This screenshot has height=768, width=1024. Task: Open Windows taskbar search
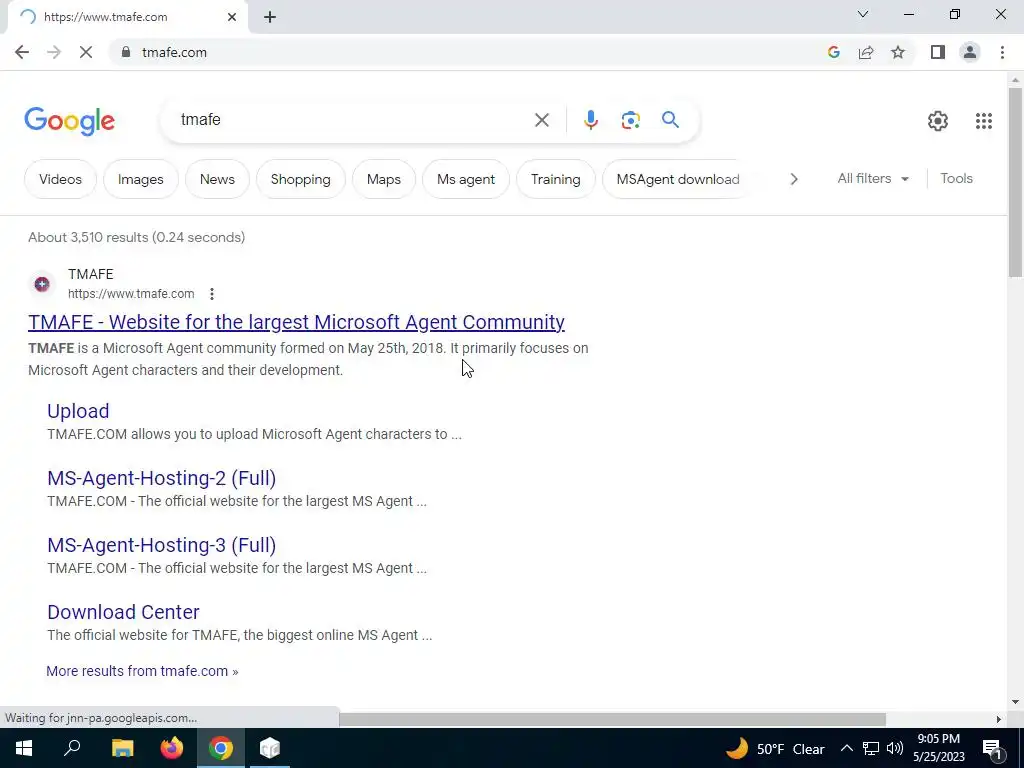tap(72, 748)
